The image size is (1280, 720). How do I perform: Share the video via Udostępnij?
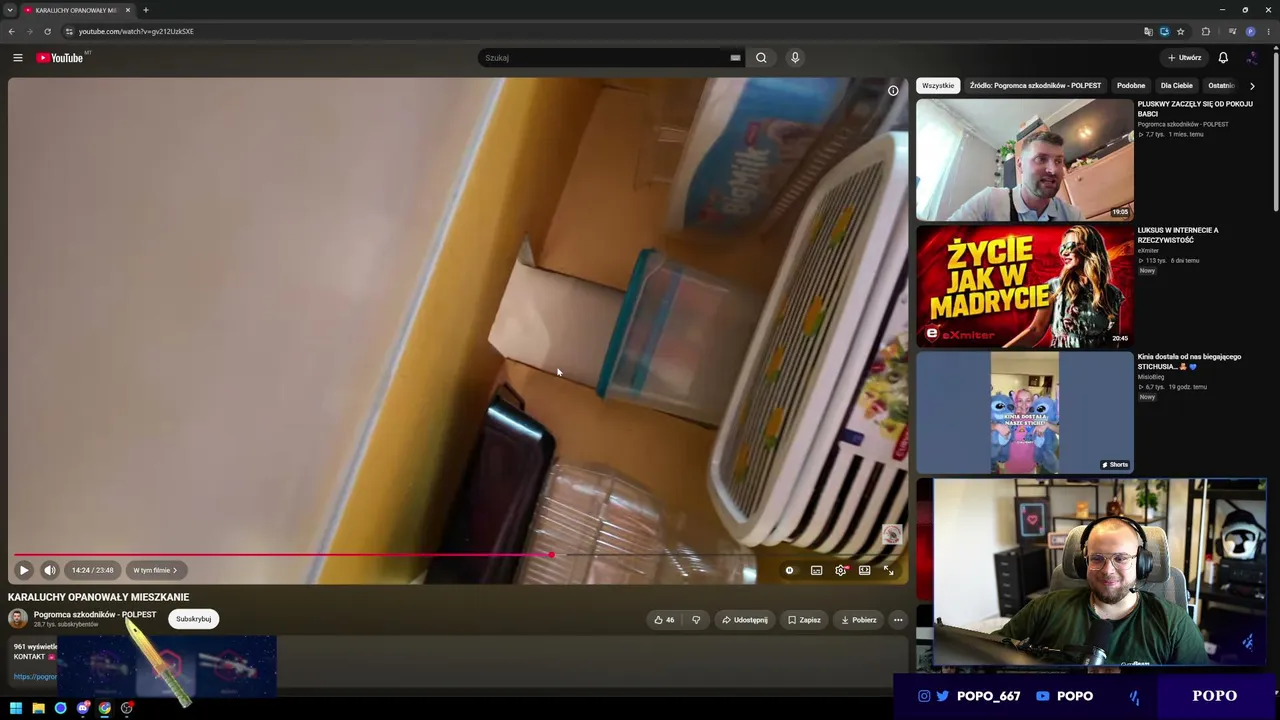pyautogui.click(x=745, y=620)
